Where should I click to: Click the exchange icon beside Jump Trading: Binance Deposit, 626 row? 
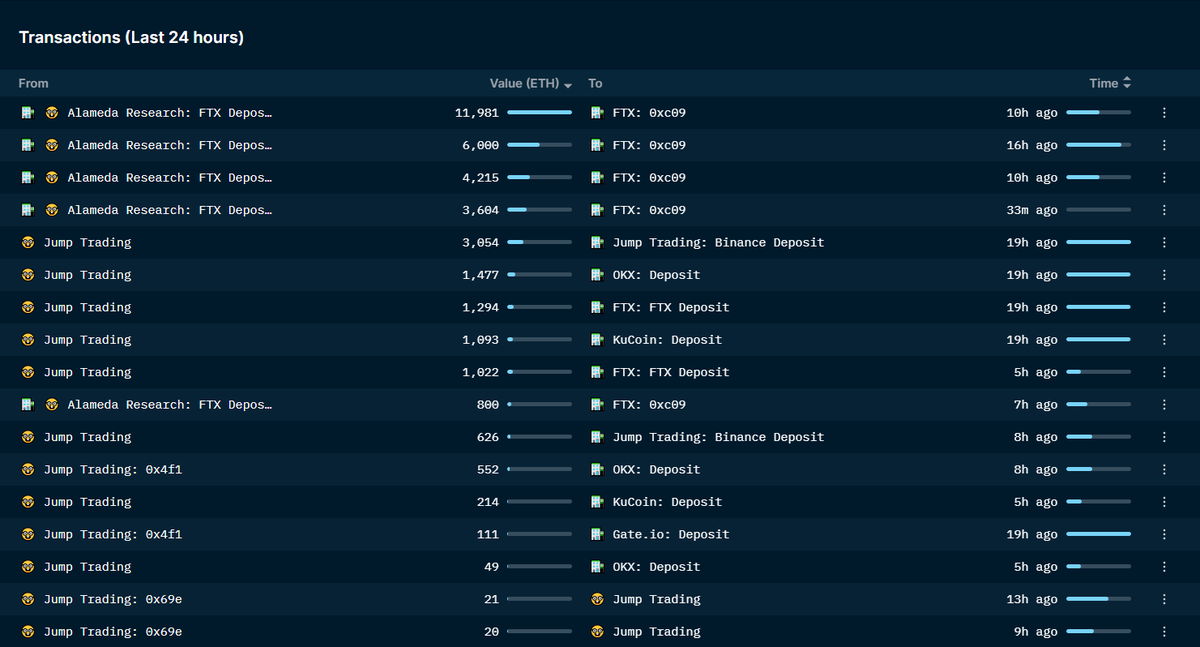click(598, 437)
